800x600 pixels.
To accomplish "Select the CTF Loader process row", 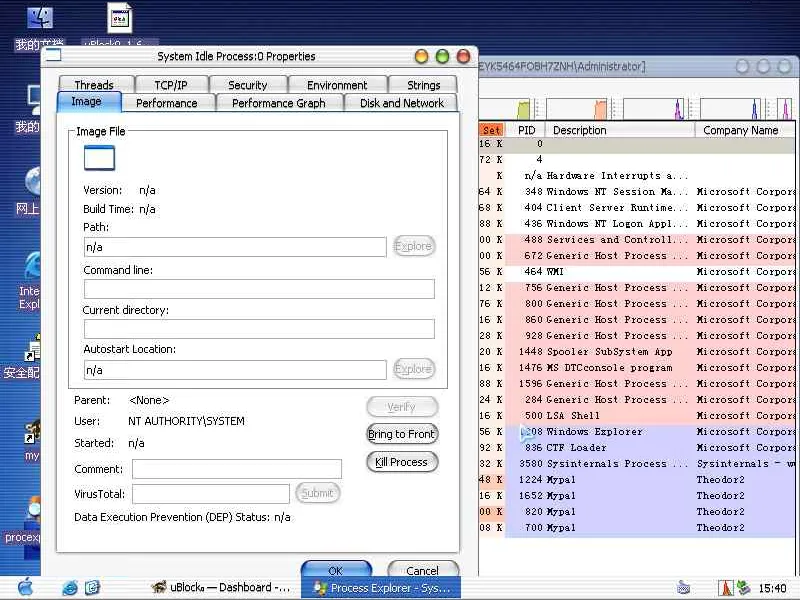I will click(x=637, y=447).
